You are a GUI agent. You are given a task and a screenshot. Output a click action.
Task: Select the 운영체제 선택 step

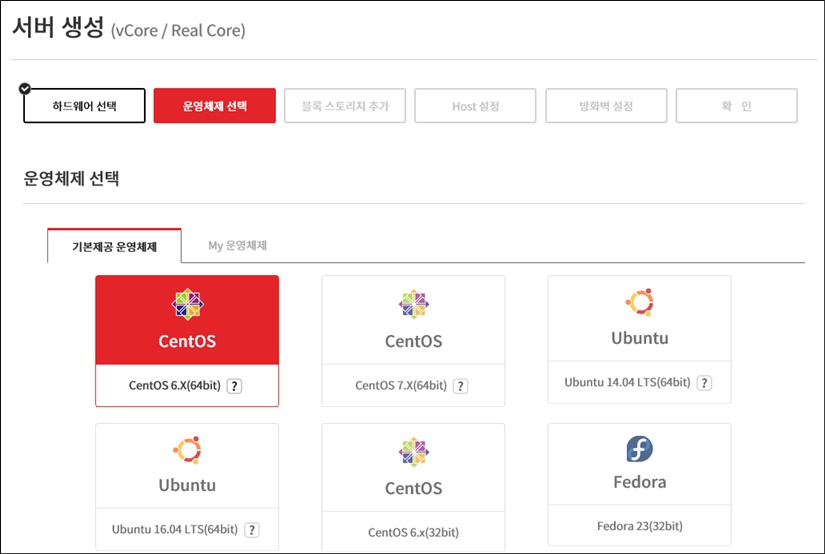pyautogui.click(x=215, y=106)
